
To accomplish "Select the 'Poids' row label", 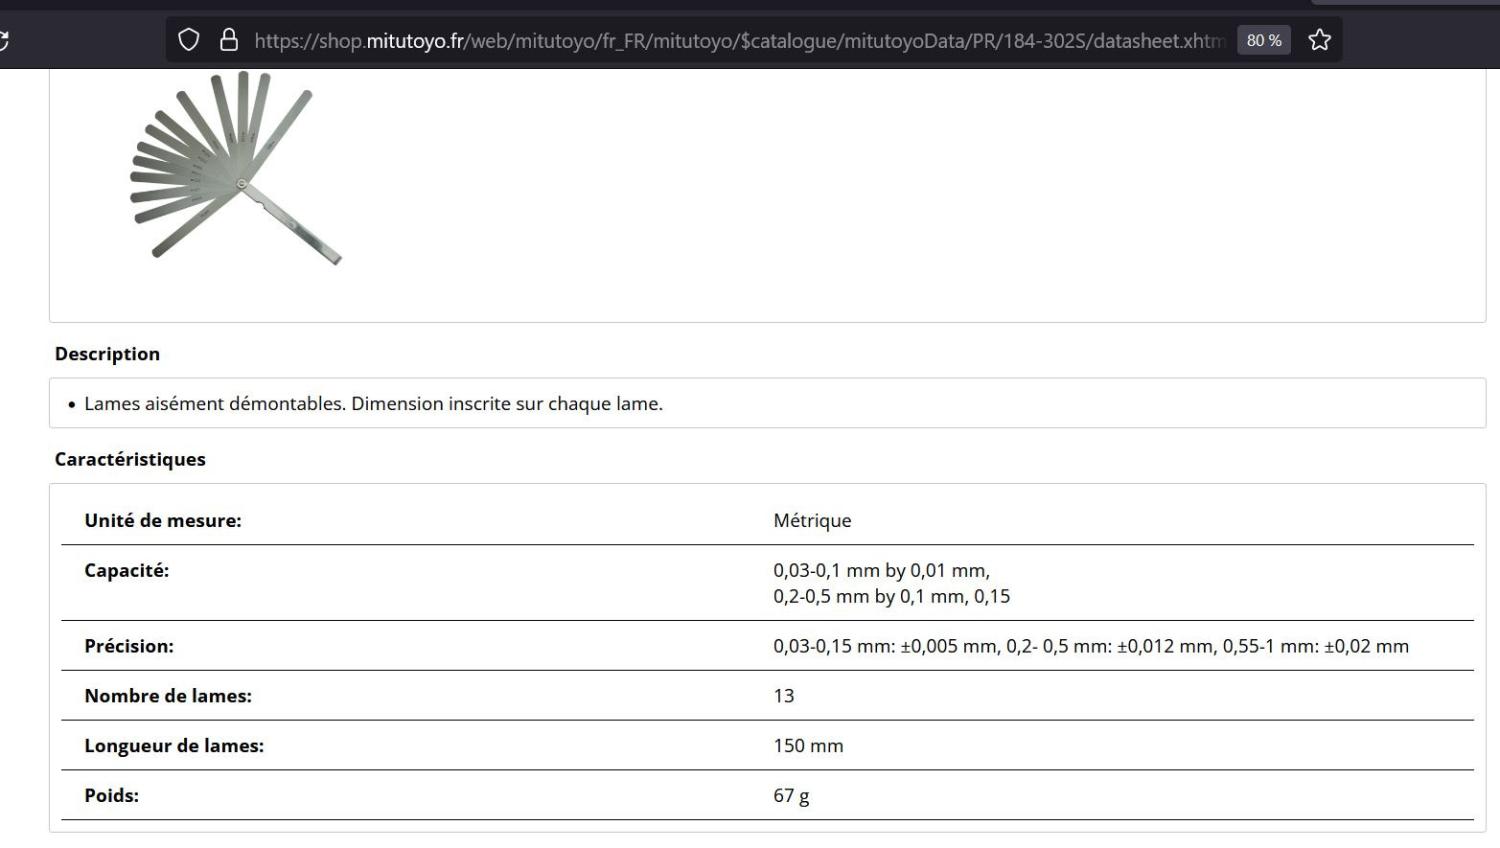I will (x=112, y=796).
